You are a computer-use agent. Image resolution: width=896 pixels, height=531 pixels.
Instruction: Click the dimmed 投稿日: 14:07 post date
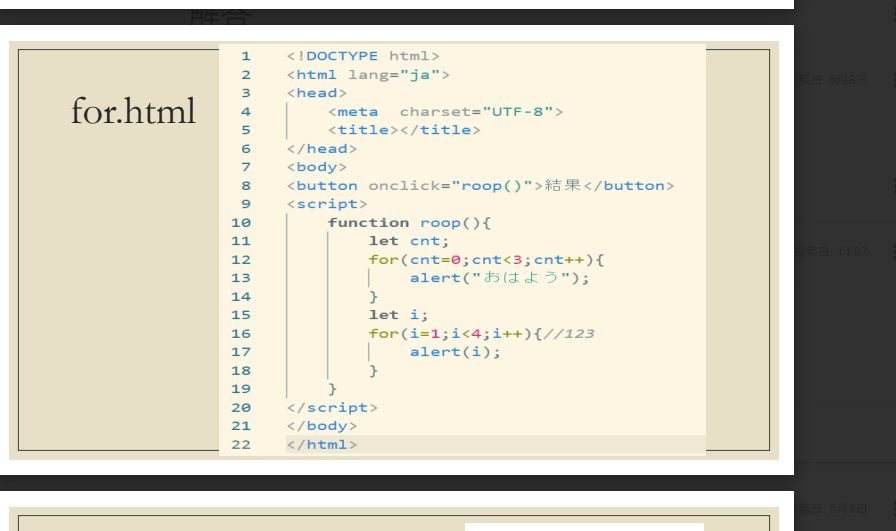[832, 251]
